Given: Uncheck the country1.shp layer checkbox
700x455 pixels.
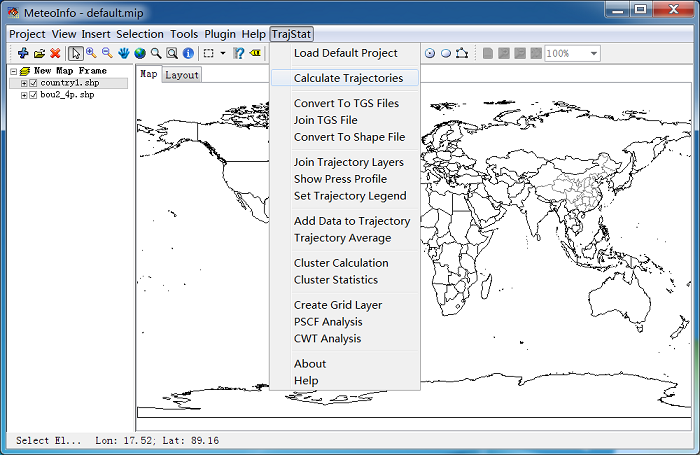Looking at the screenshot, I should click(x=33, y=83).
